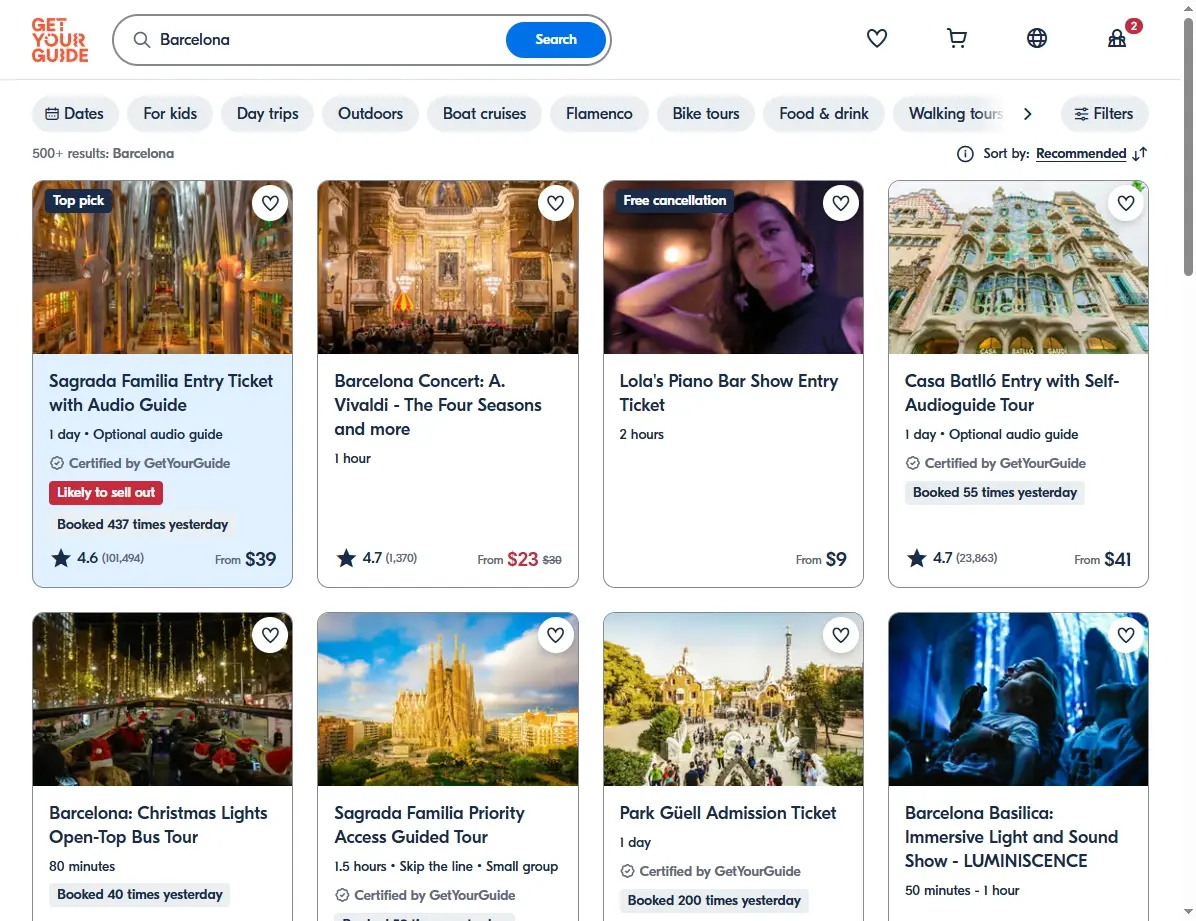
Task: Show more category chips with arrow
Action: click(1027, 114)
